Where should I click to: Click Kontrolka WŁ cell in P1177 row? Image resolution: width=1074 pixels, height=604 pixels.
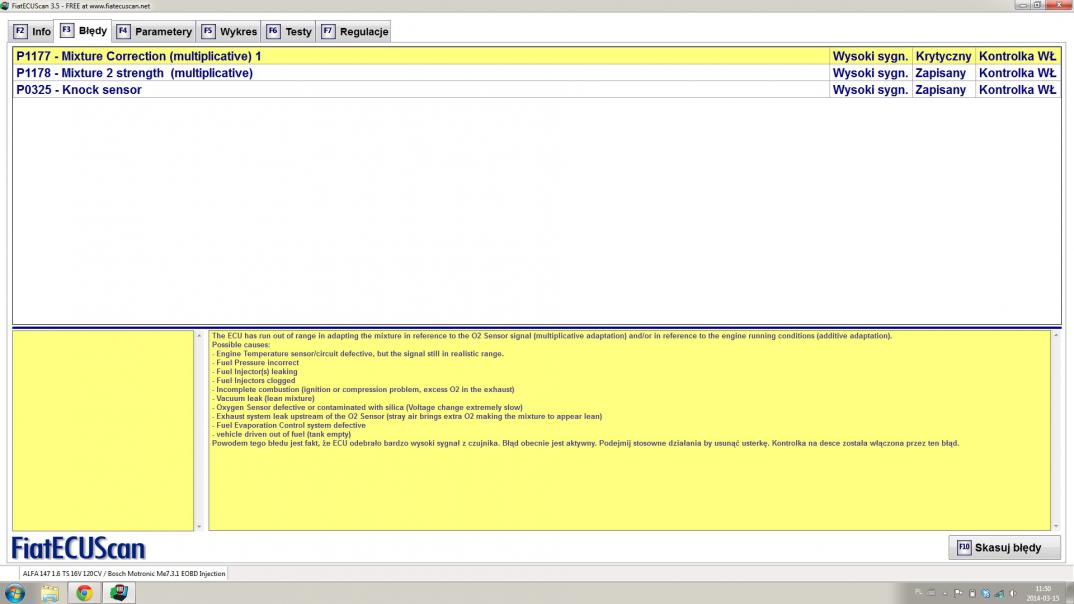click(1017, 56)
